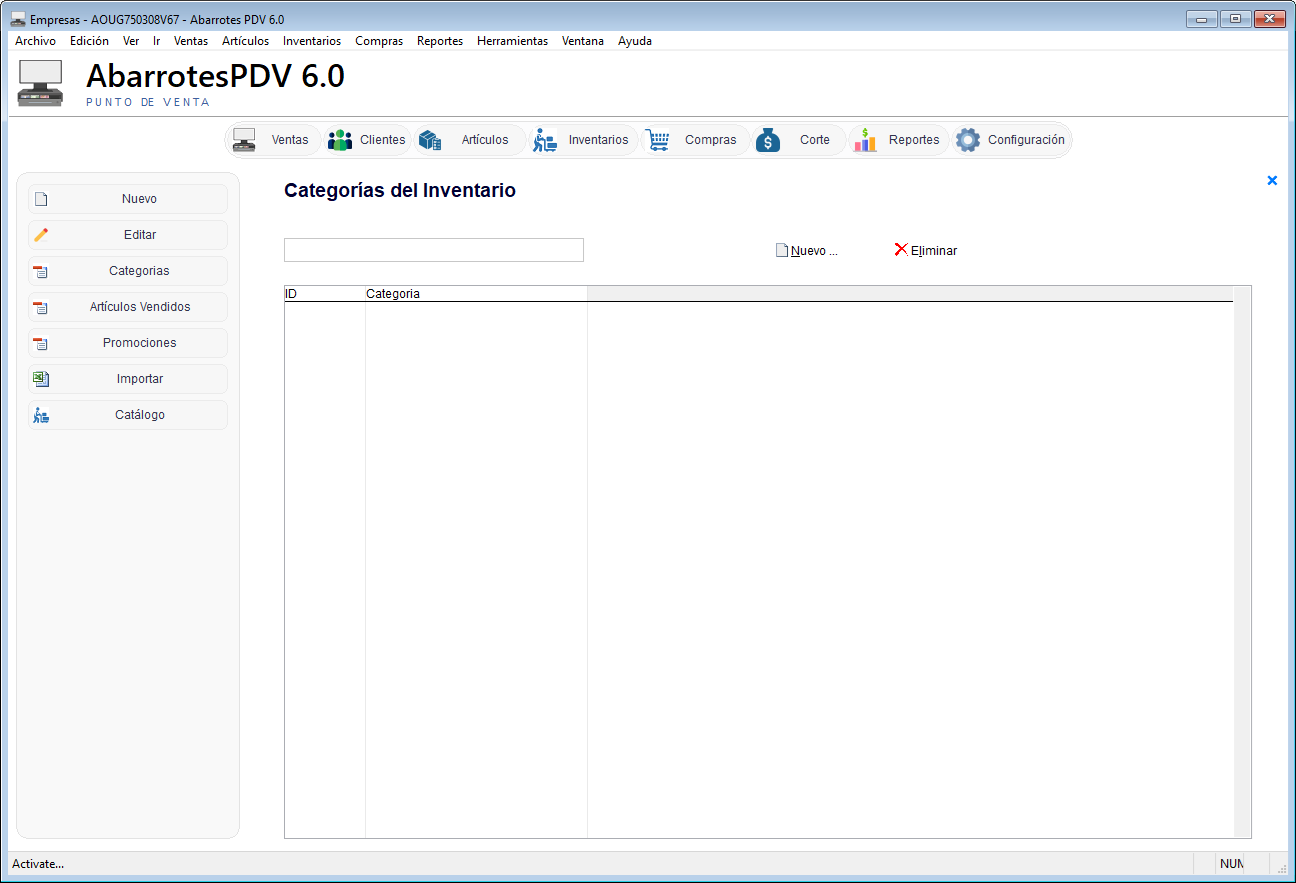The width and height of the screenshot is (1296, 883).
Task: Click the Corte money bag icon
Action: 768,140
